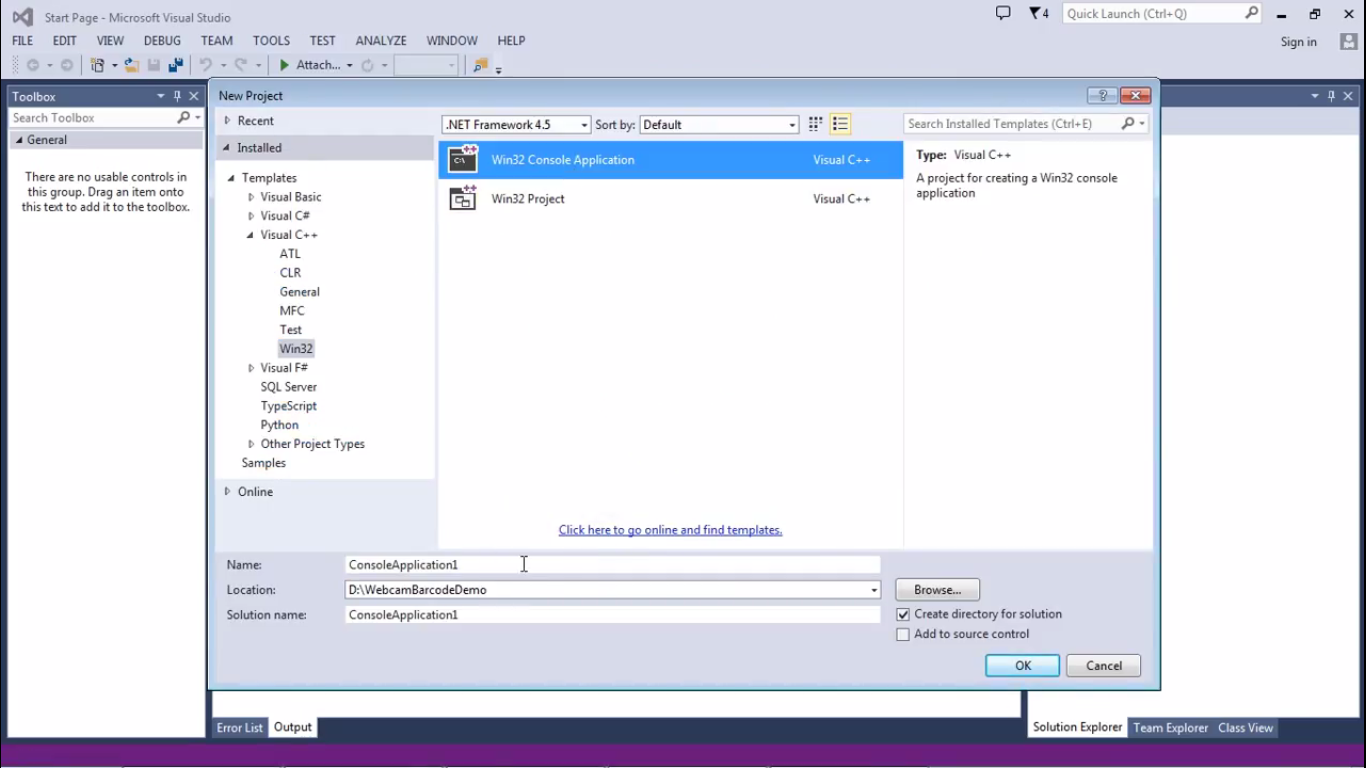Click the Win32 Project template icon
Image resolution: width=1366 pixels, height=768 pixels.
point(463,198)
